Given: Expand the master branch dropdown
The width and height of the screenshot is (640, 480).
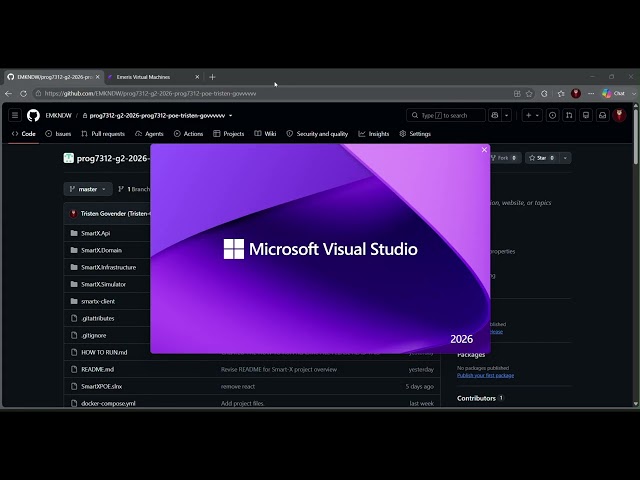Looking at the screenshot, I should pyautogui.click(x=88, y=189).
